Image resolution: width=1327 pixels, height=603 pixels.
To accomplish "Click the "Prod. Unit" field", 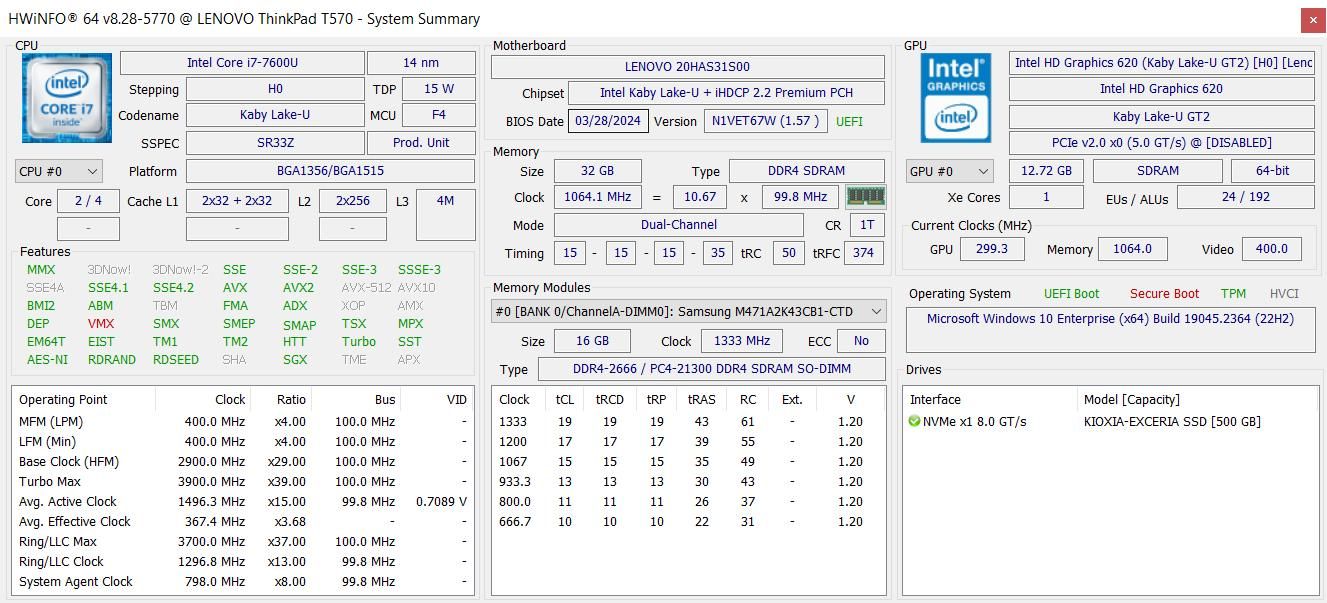I will click(421, 143).
